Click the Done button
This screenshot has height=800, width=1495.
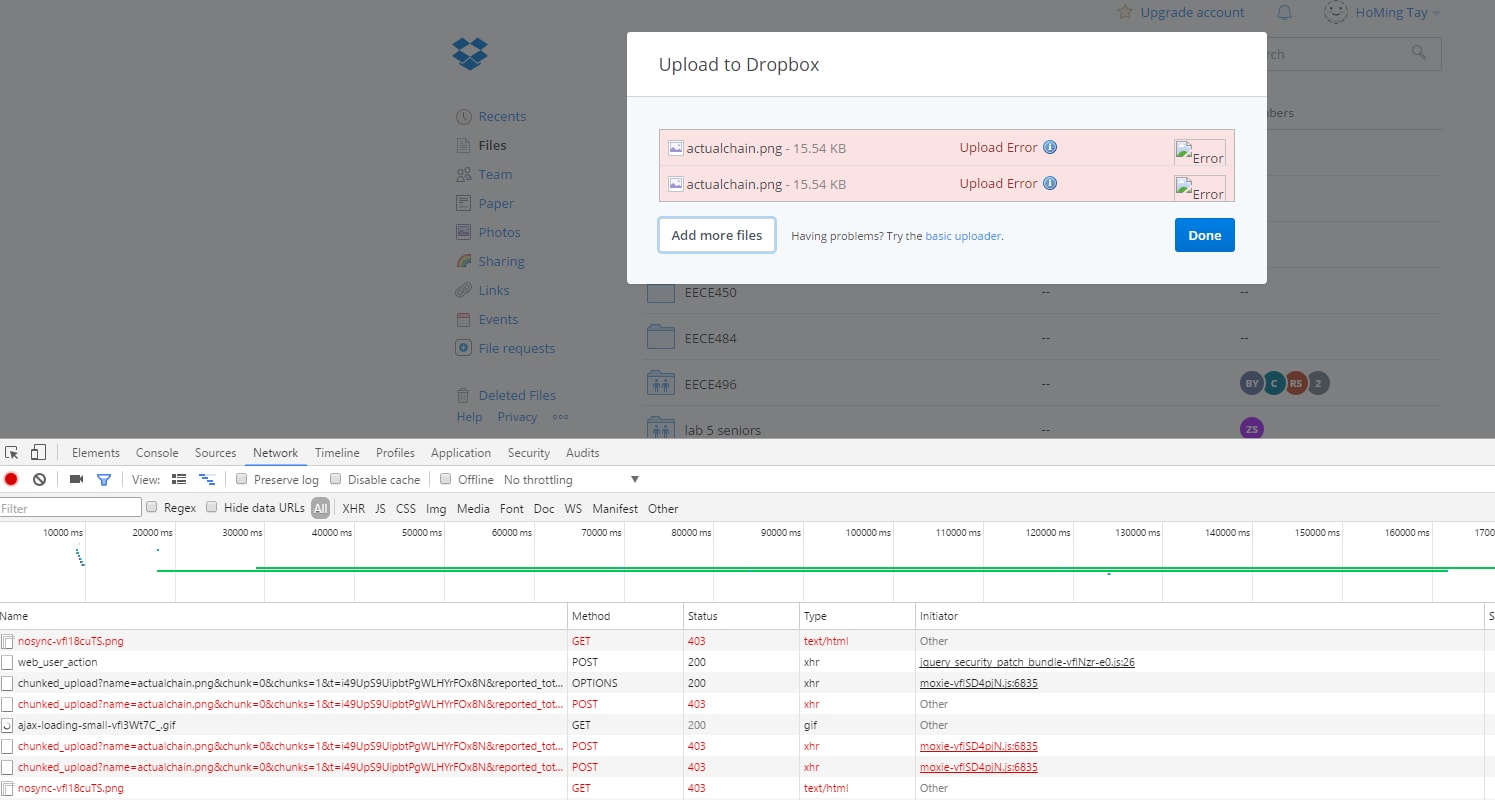pyautogui.click(x=1204, y=235)
